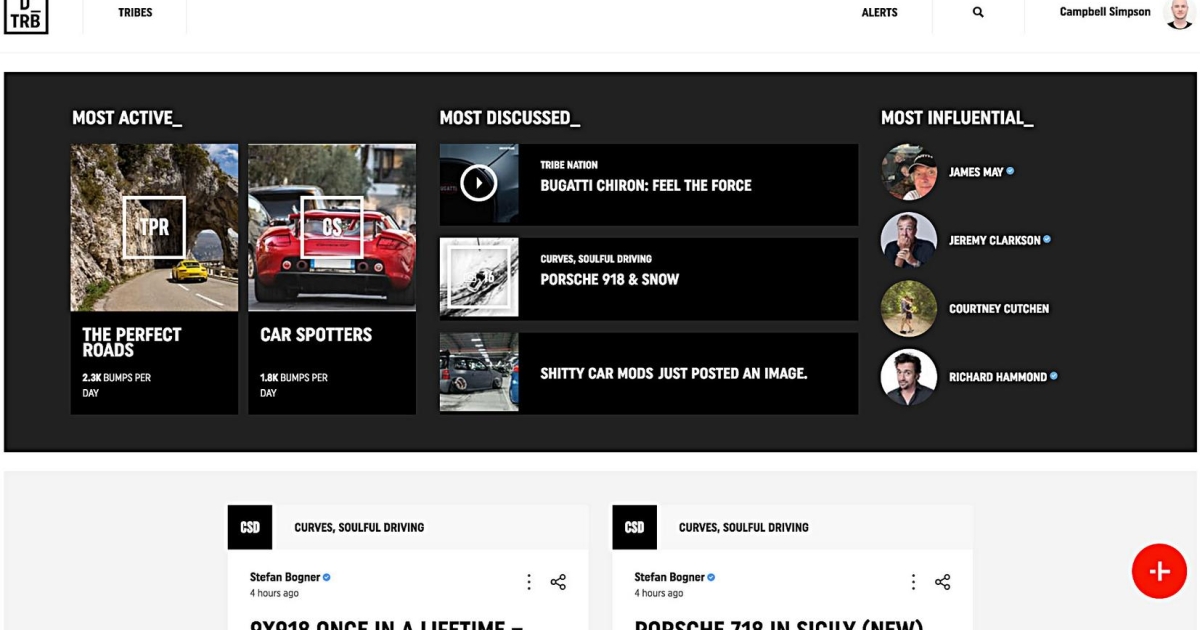Open Shitty Car Mods posted image item
The height and width of the screenshot is (630, 1200).
(x=673, y=373)
